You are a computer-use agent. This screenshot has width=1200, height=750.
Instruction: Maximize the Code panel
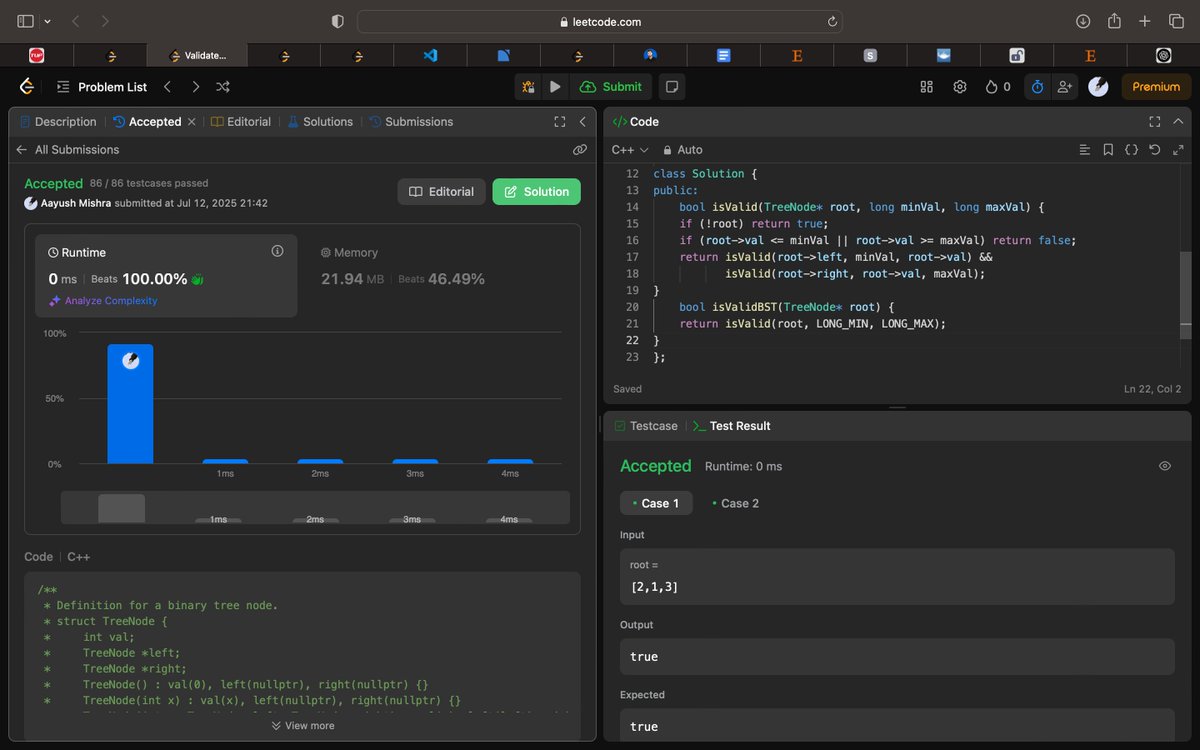[x=1155, y=122]
